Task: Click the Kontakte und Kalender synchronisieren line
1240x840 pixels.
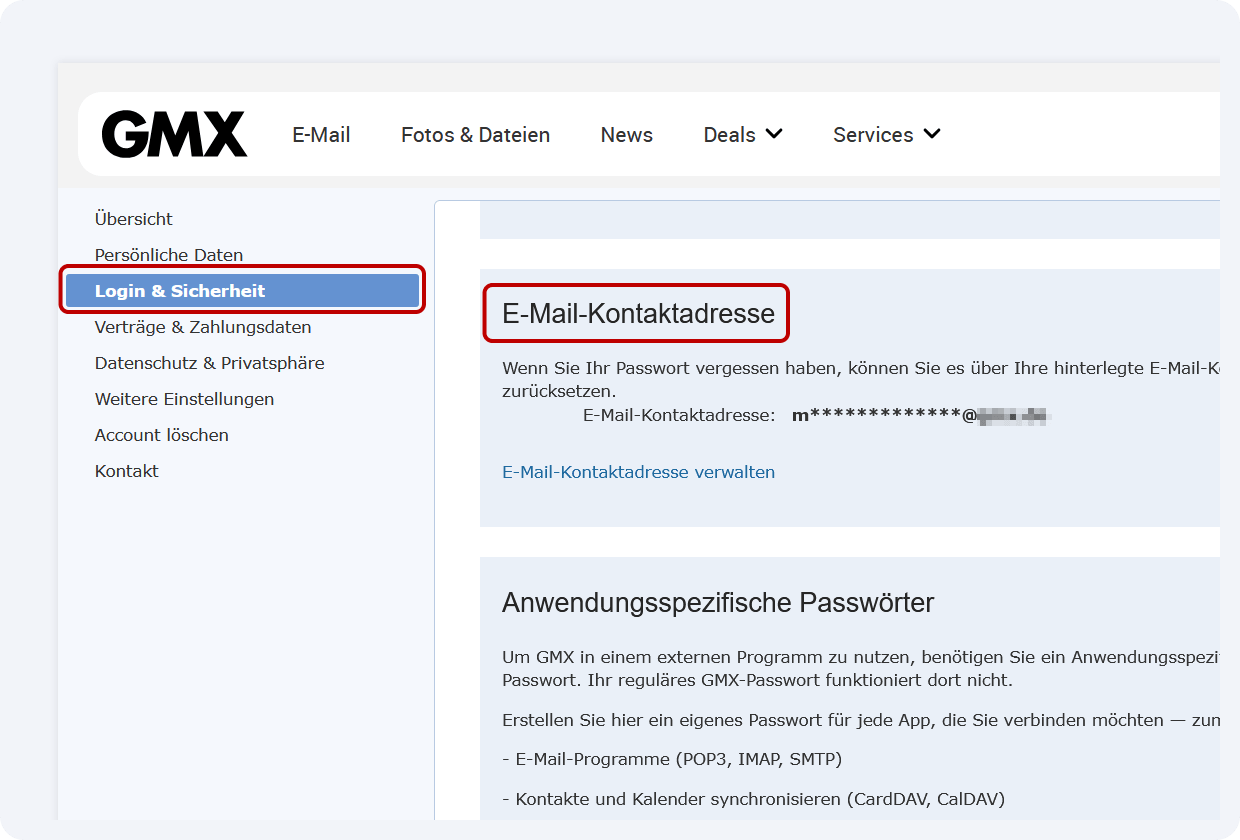Action: tap(753, 799)
